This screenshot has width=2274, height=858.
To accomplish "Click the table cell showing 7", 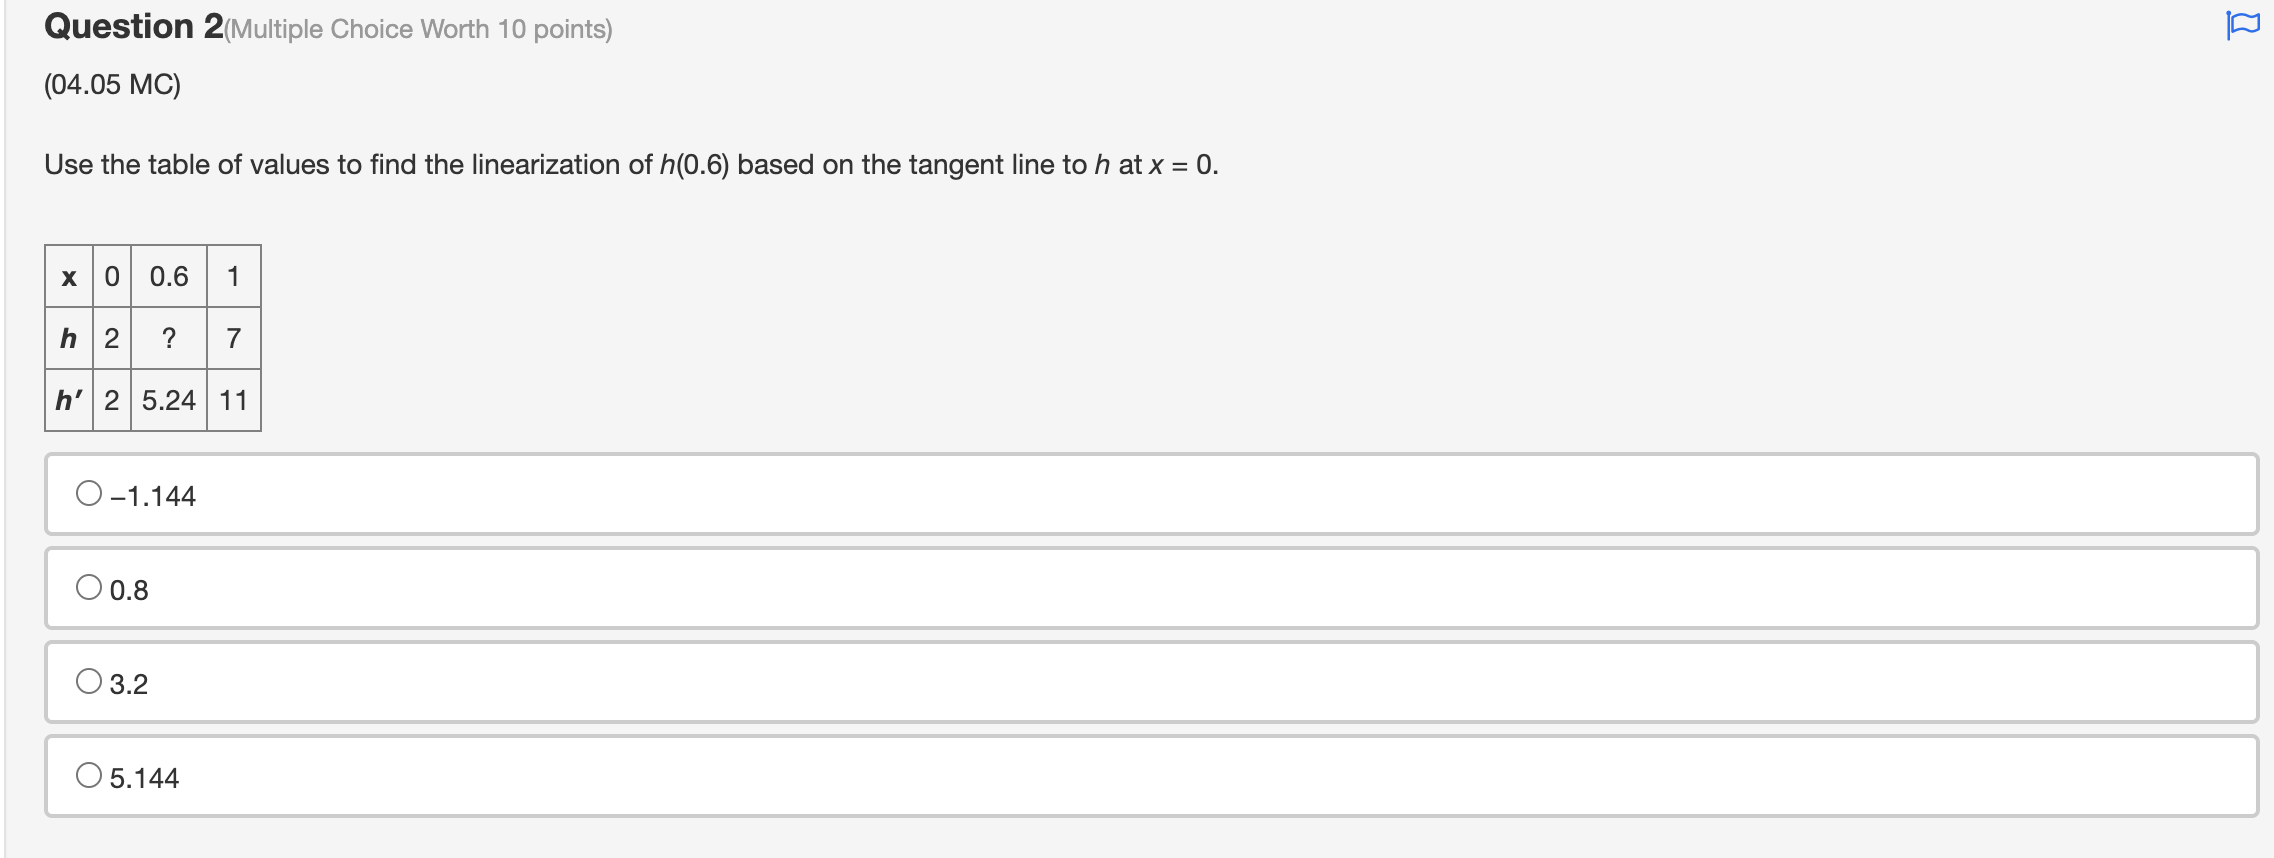I will (233, 338).
